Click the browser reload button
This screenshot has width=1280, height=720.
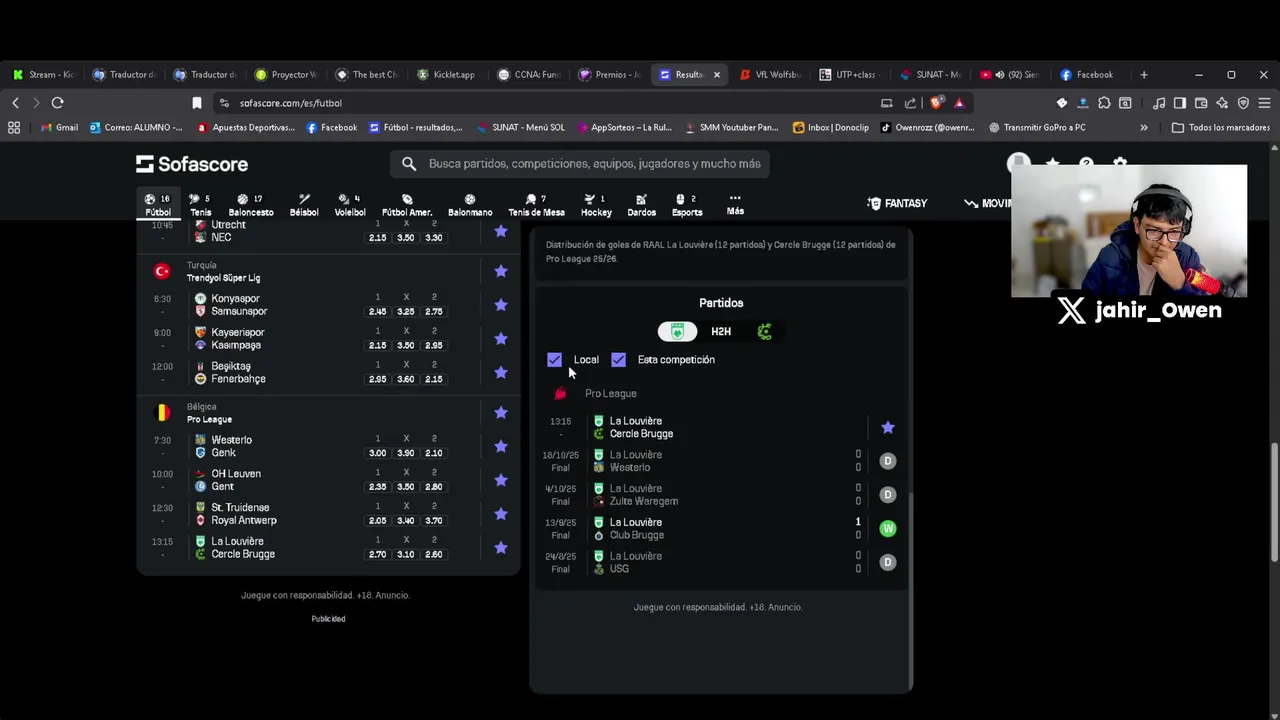point(57,103)
